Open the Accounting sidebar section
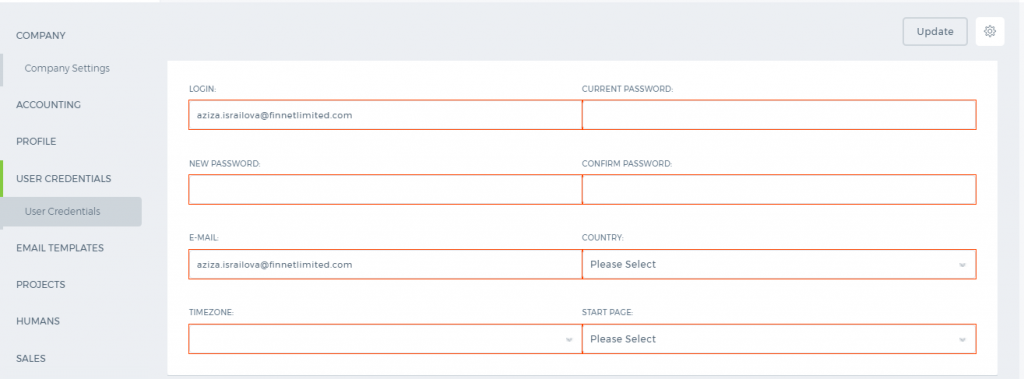 48,105
